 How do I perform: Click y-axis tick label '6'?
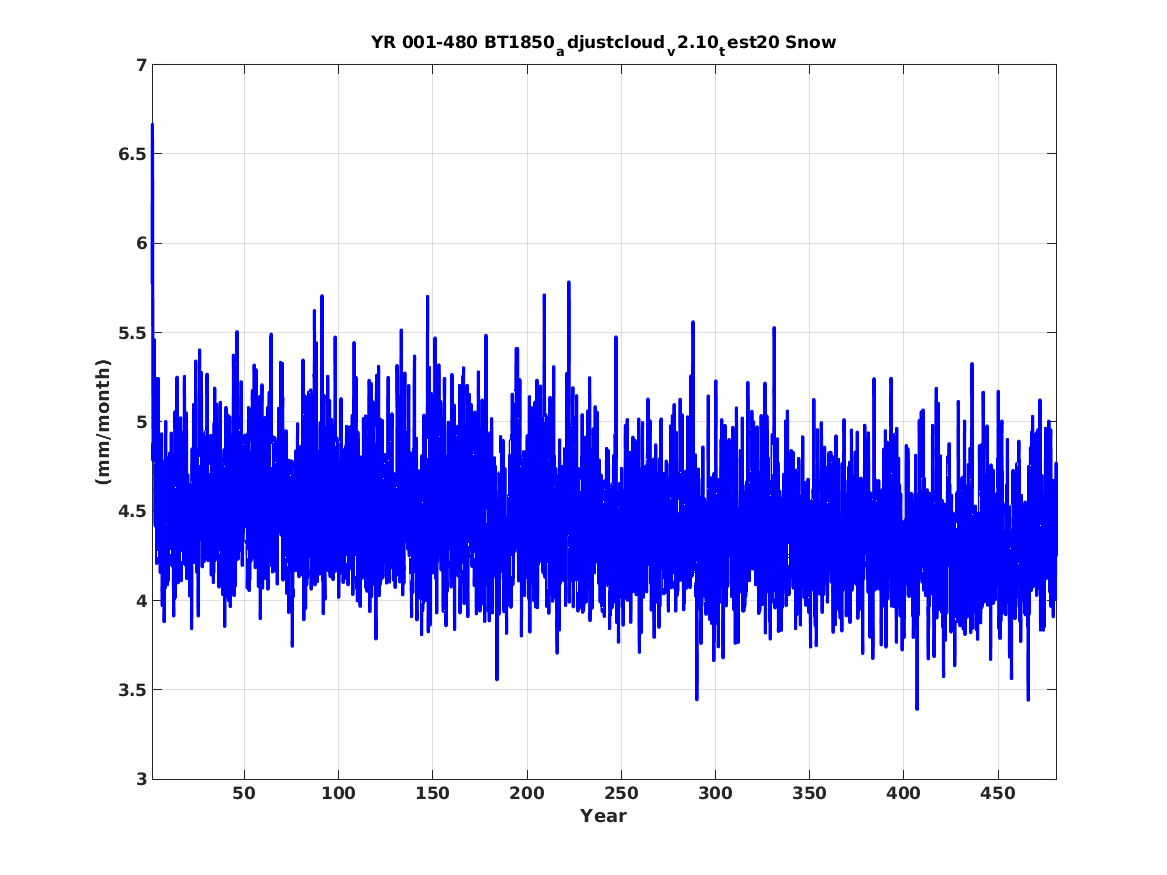click(141, 244)
